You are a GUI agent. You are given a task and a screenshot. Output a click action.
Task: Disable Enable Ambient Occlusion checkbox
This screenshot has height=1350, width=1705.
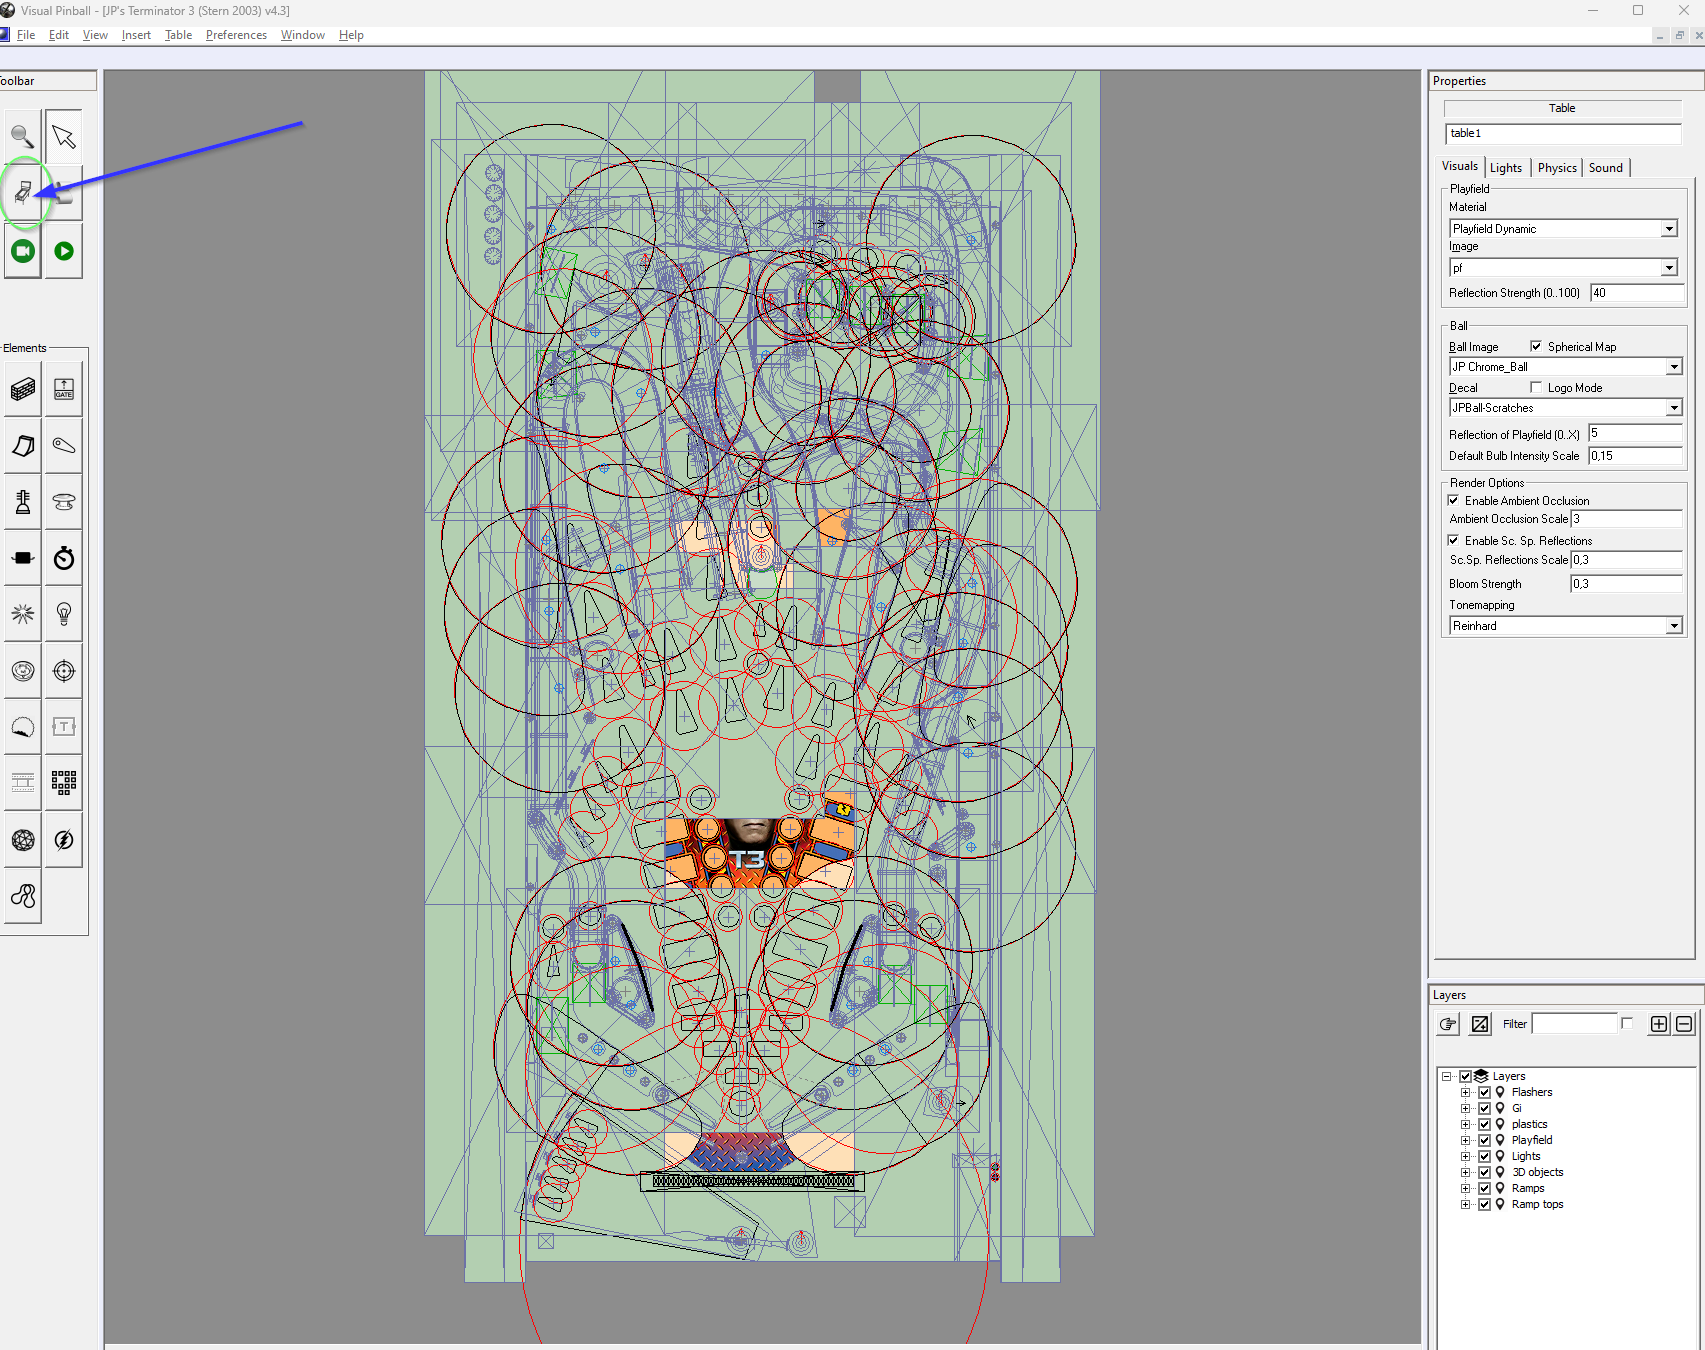coord(1453,500)
